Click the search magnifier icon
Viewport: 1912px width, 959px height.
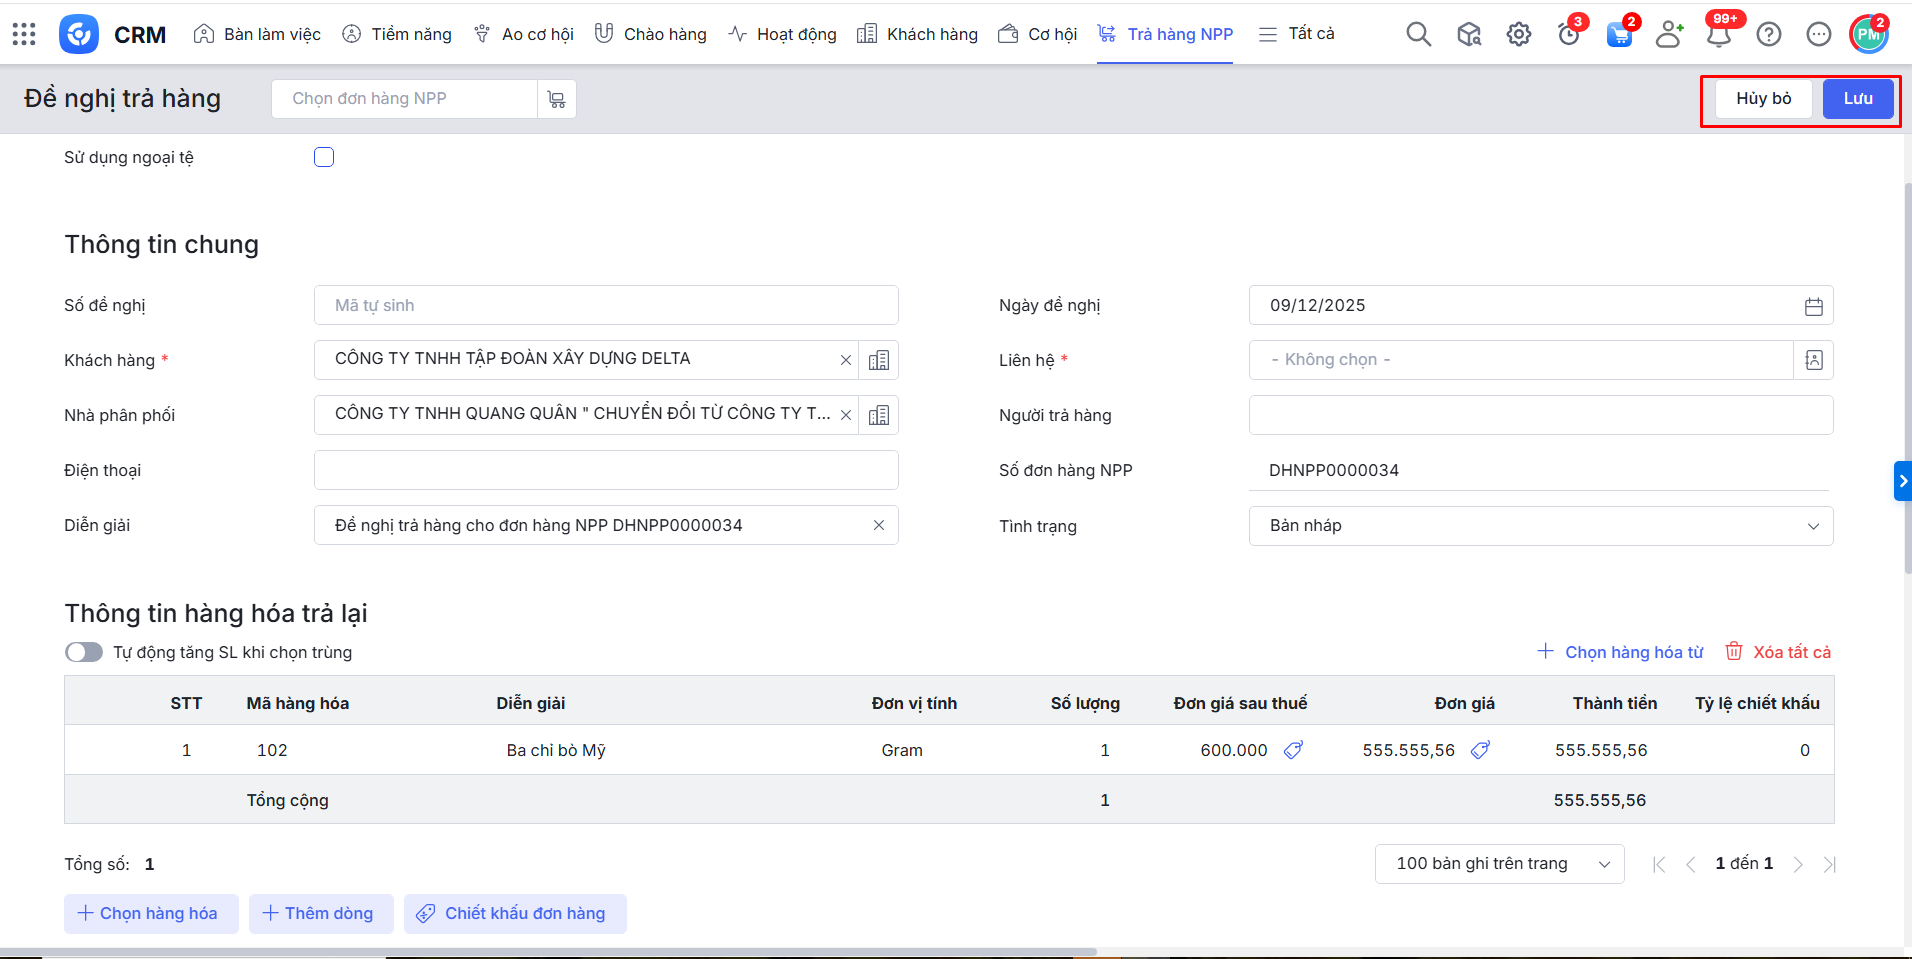click(x=1418, y=34)
